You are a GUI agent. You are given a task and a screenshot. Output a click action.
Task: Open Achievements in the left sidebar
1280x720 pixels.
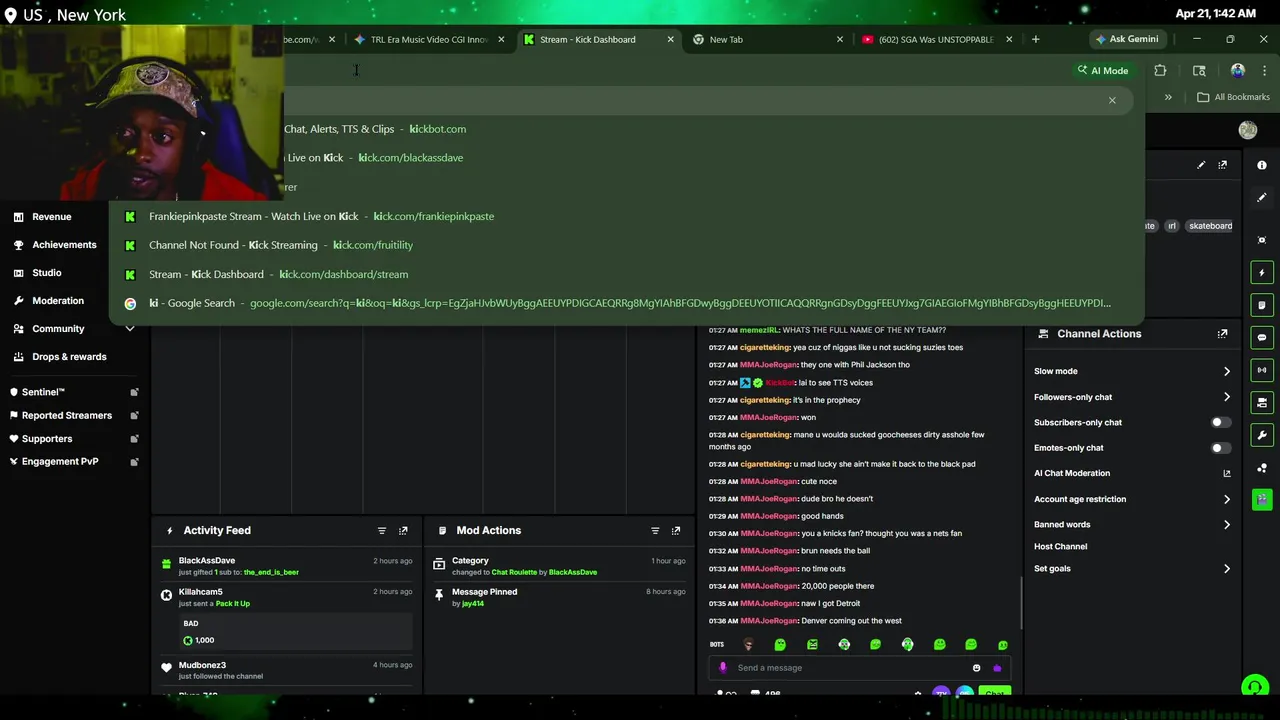click(x=64, y=245)
